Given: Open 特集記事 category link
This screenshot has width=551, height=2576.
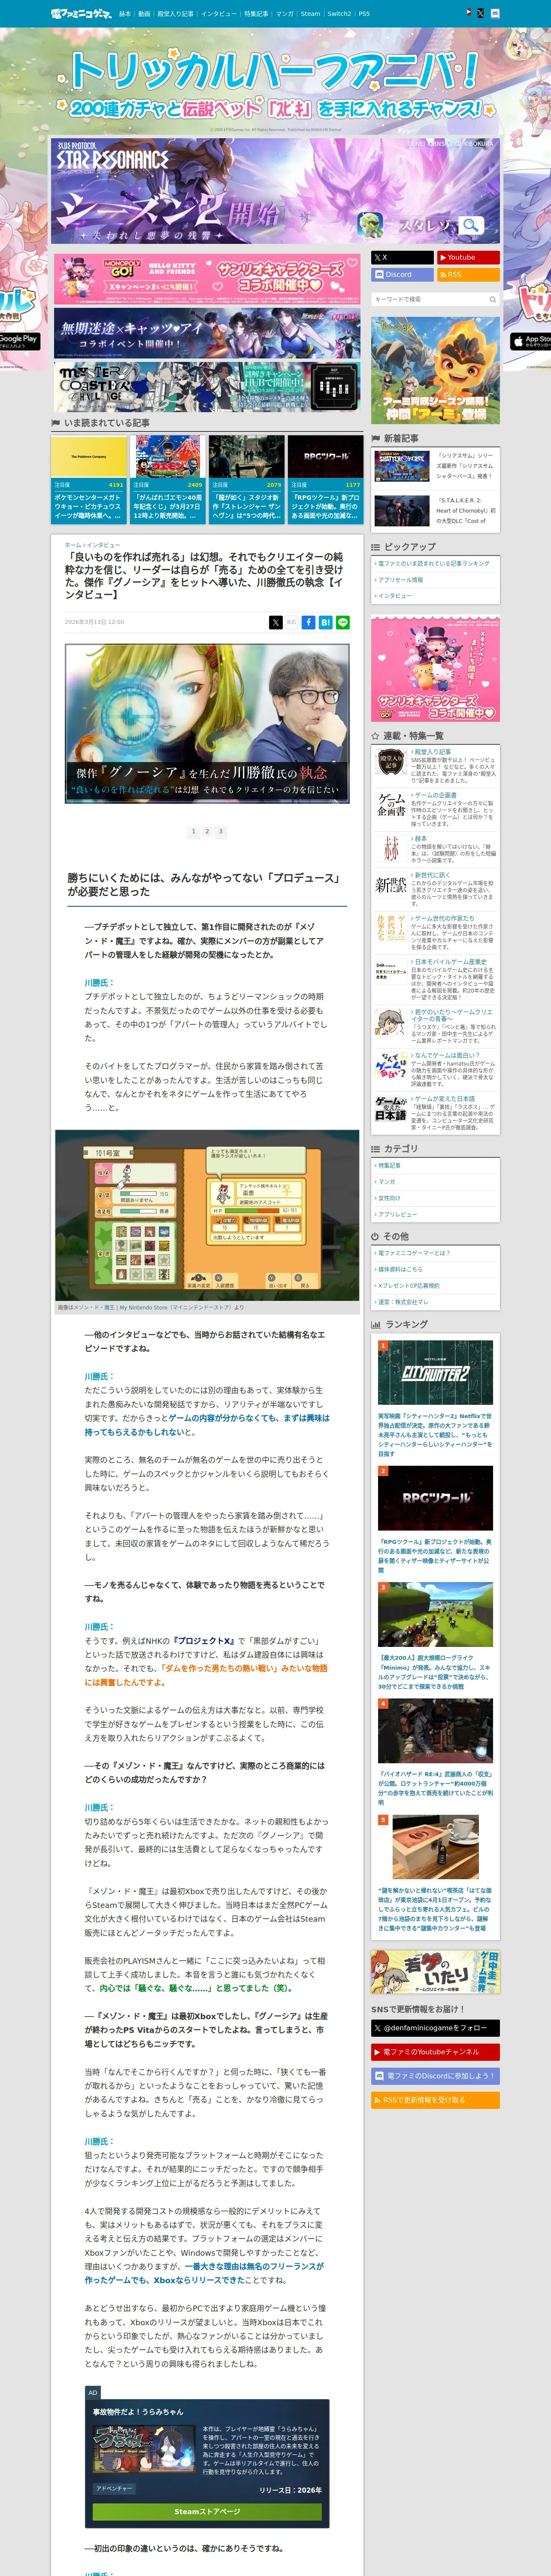Looking at the screenshot, I should tap(388, 1165).
